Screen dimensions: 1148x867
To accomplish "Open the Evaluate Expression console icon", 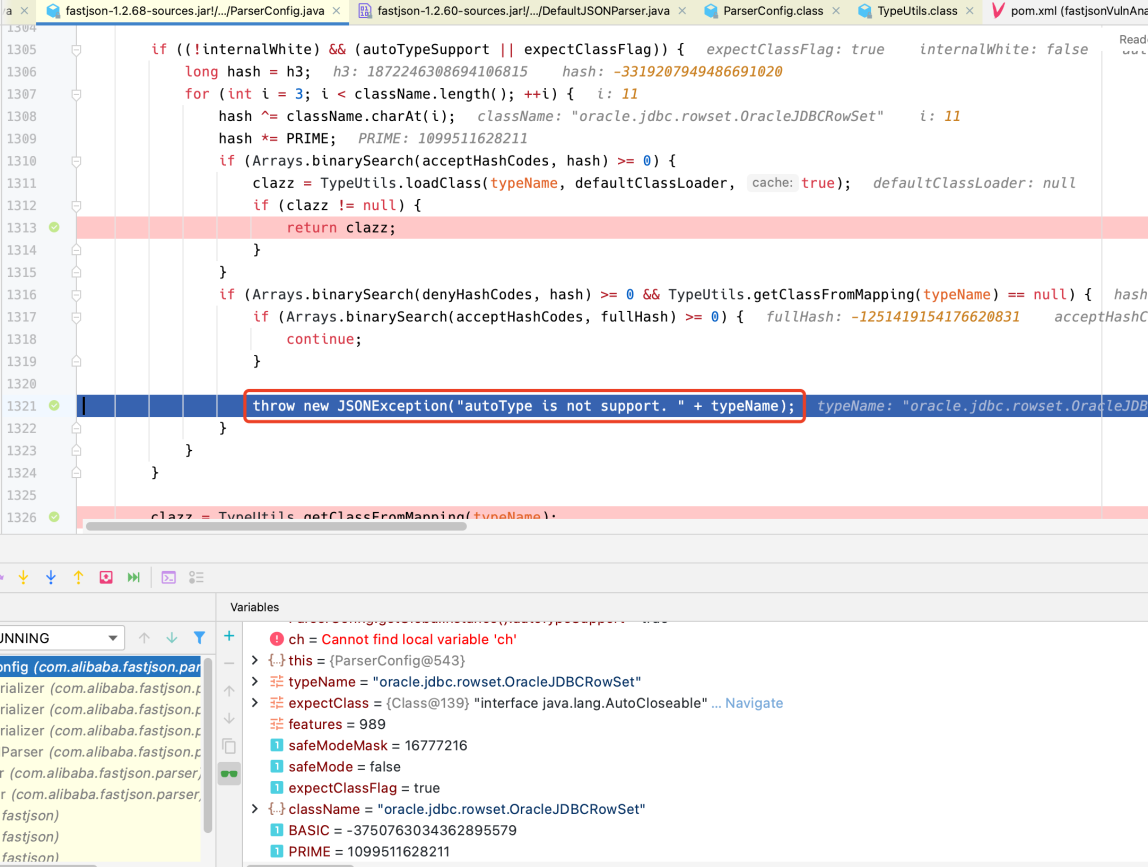I will point(168,577).
